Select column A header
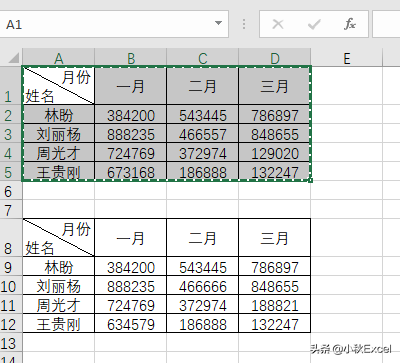 coord(59,58)
